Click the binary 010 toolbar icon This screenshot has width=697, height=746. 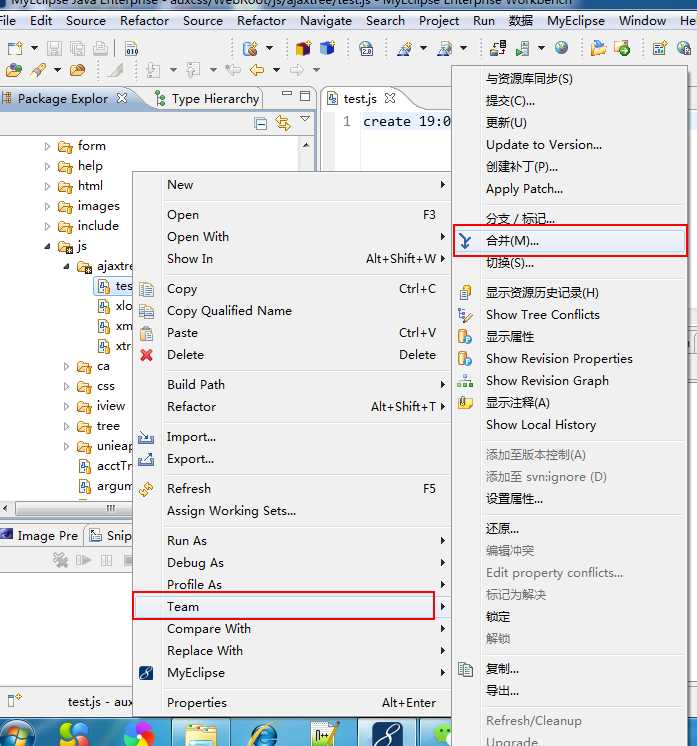click(131, 49)
